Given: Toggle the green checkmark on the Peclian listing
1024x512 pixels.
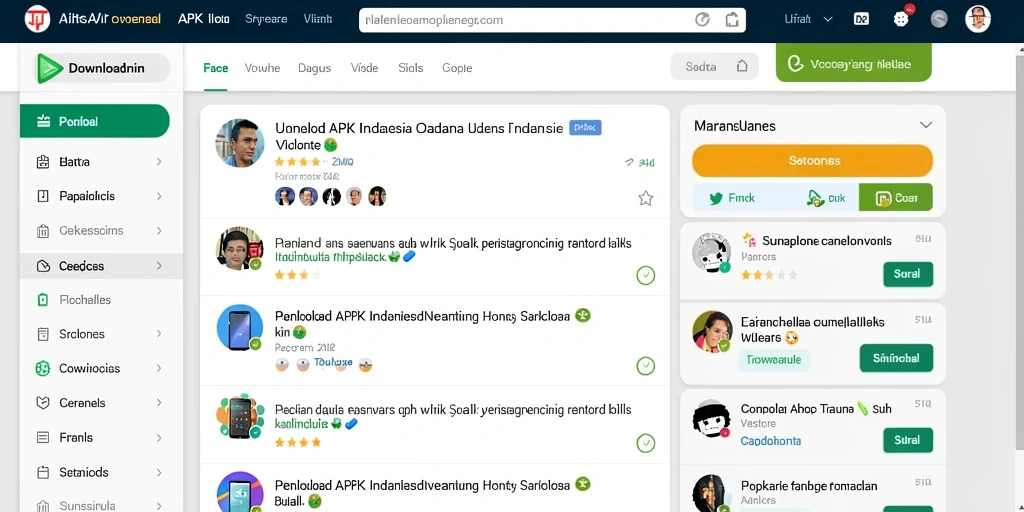Looking at the screenshot, I should coord(645,444).
